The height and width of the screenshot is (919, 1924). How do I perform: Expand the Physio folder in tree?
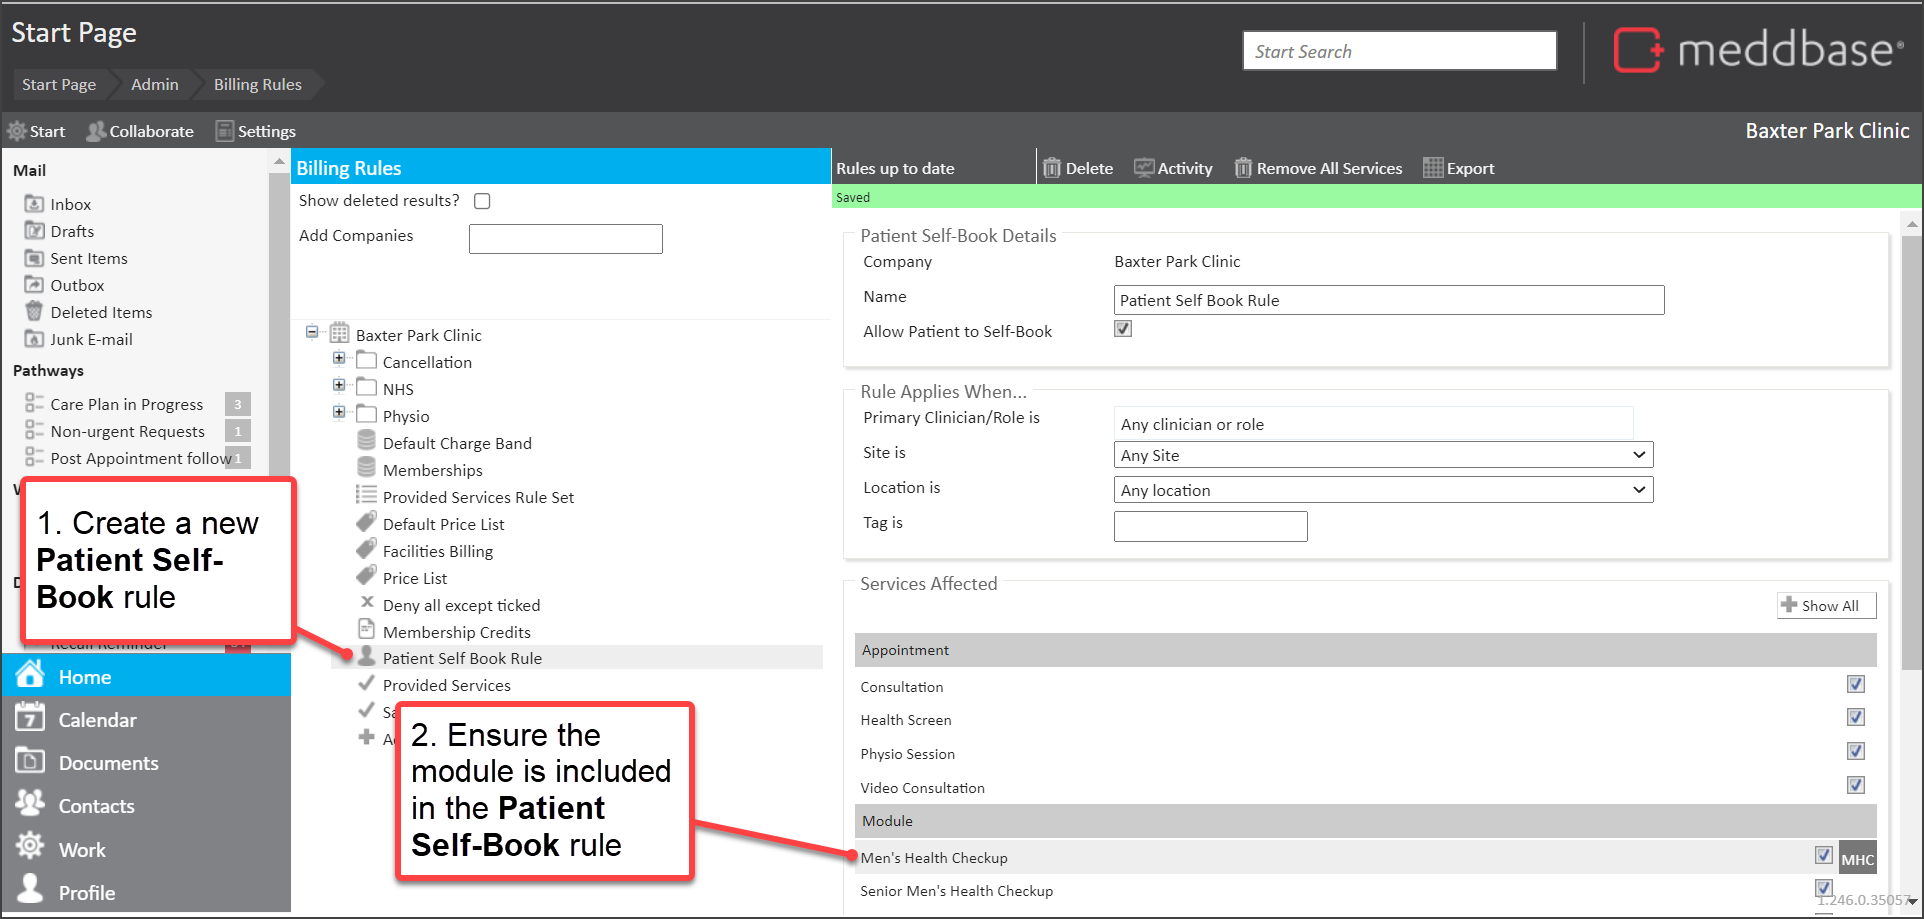[x=339, y=412]
